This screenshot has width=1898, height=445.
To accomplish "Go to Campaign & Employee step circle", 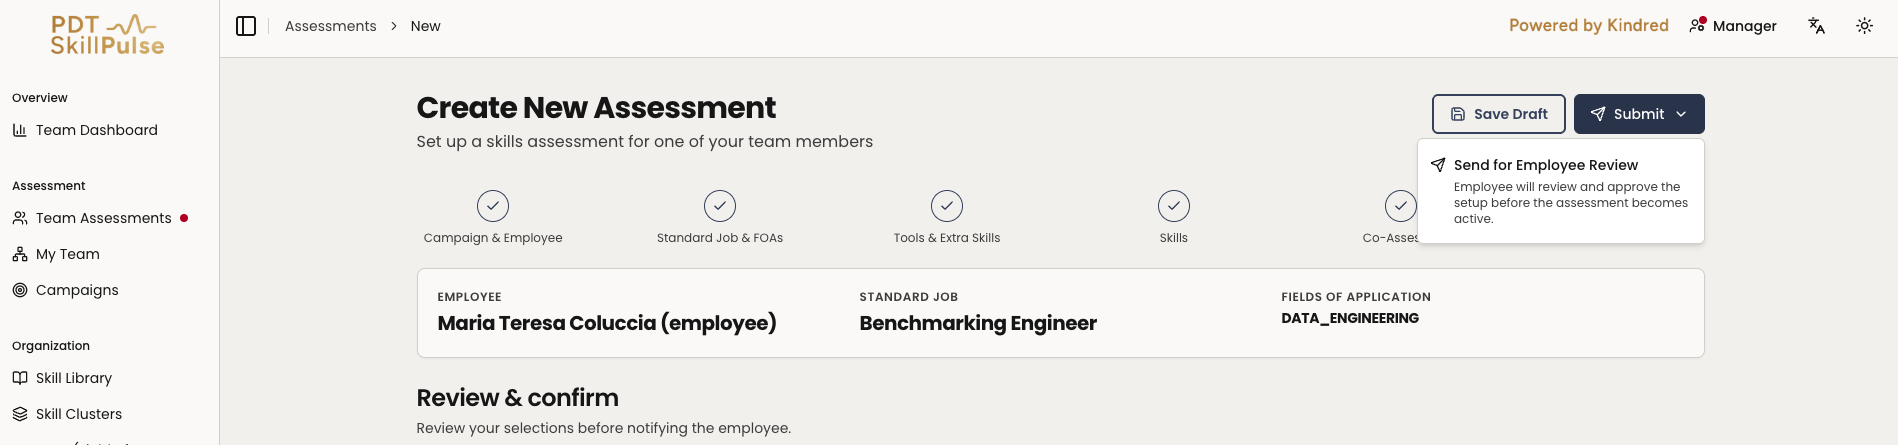I will coord(493,206).
